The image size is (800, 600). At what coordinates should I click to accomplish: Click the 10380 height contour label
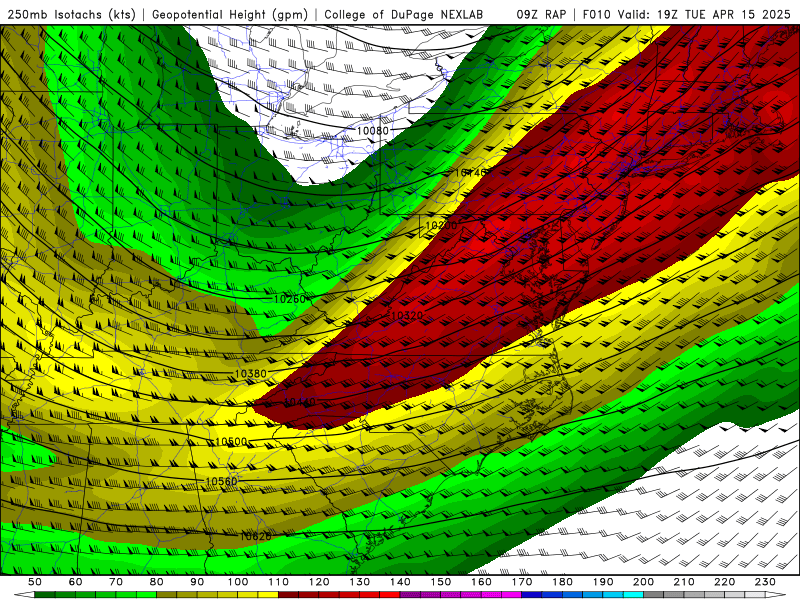250,374
